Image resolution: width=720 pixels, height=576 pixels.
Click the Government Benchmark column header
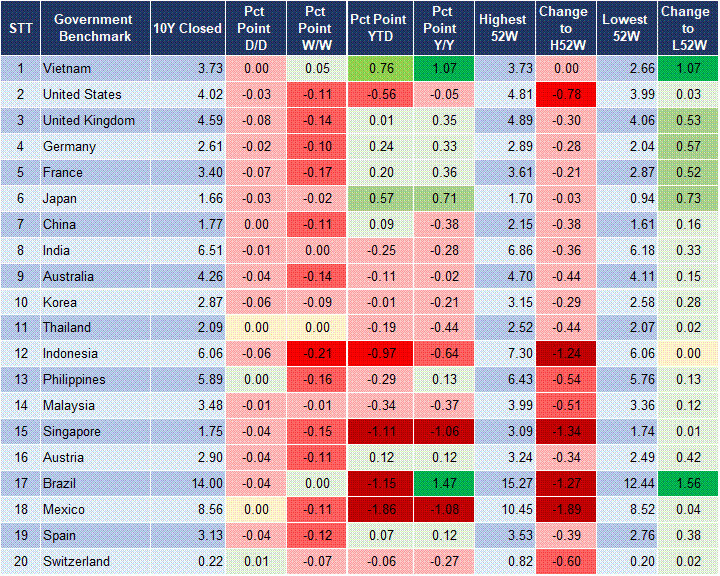(93, 28)
